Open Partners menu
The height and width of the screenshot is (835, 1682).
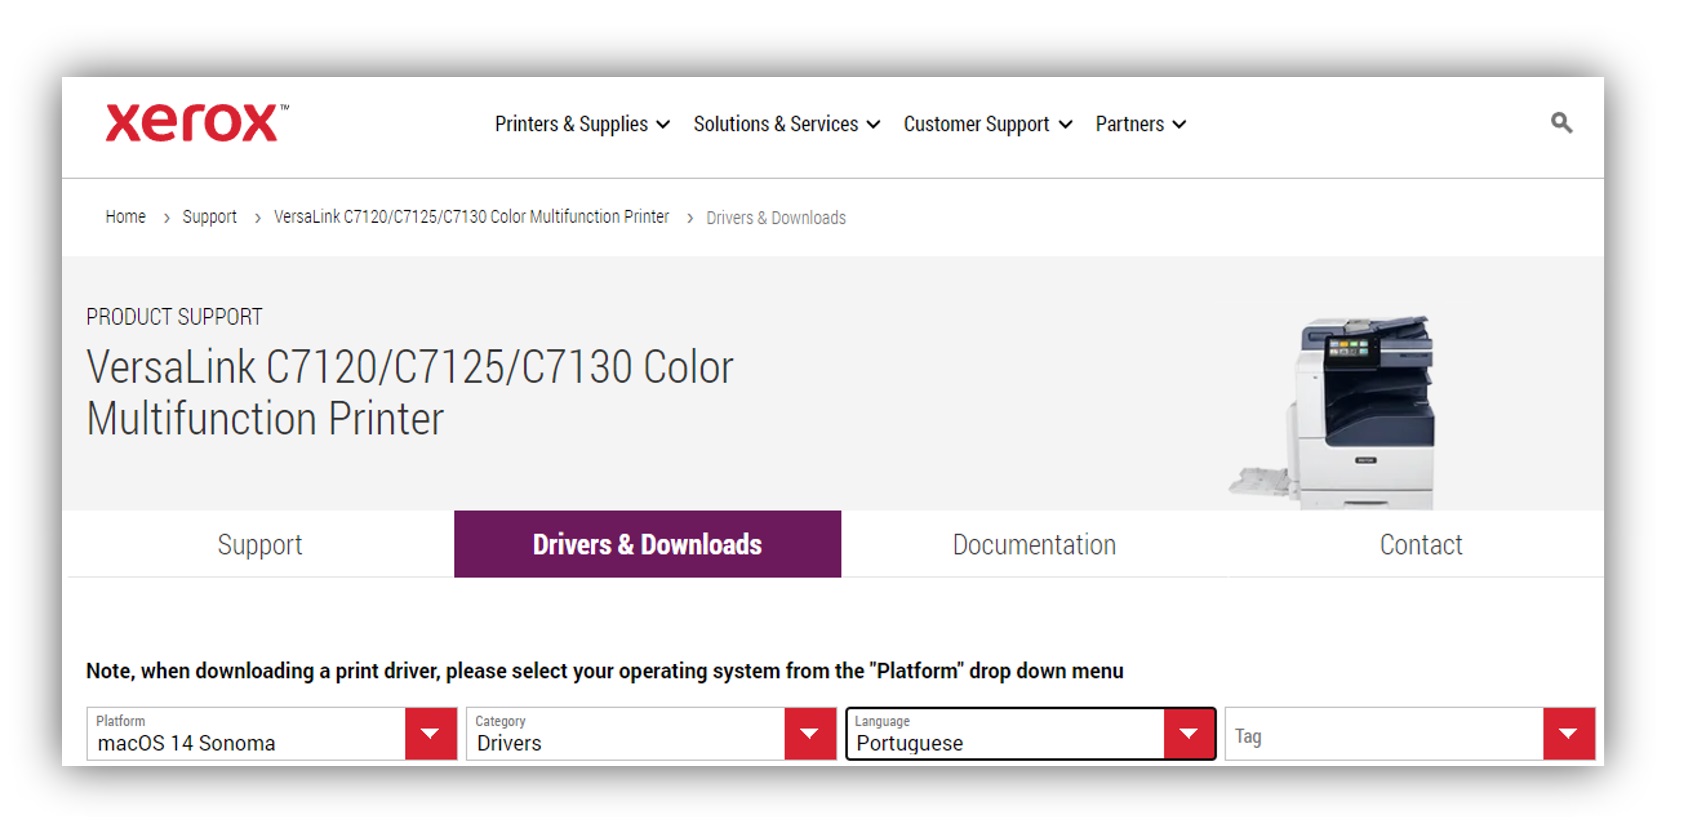(1141, 124)
